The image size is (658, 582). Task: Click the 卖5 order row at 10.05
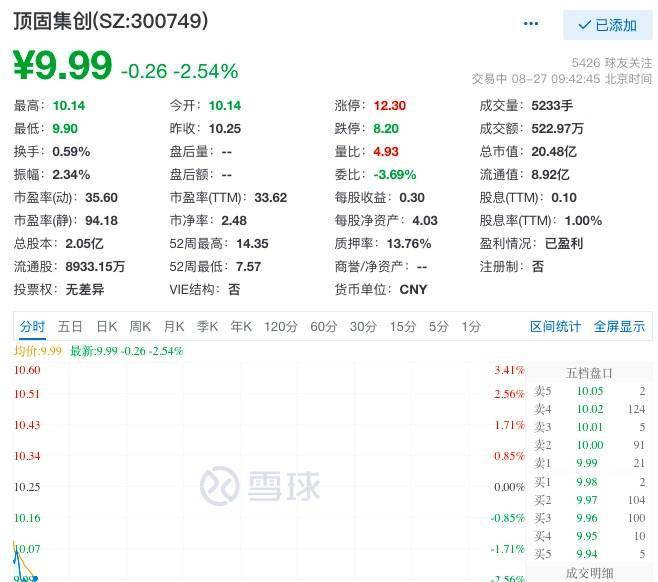pos(590,391)
